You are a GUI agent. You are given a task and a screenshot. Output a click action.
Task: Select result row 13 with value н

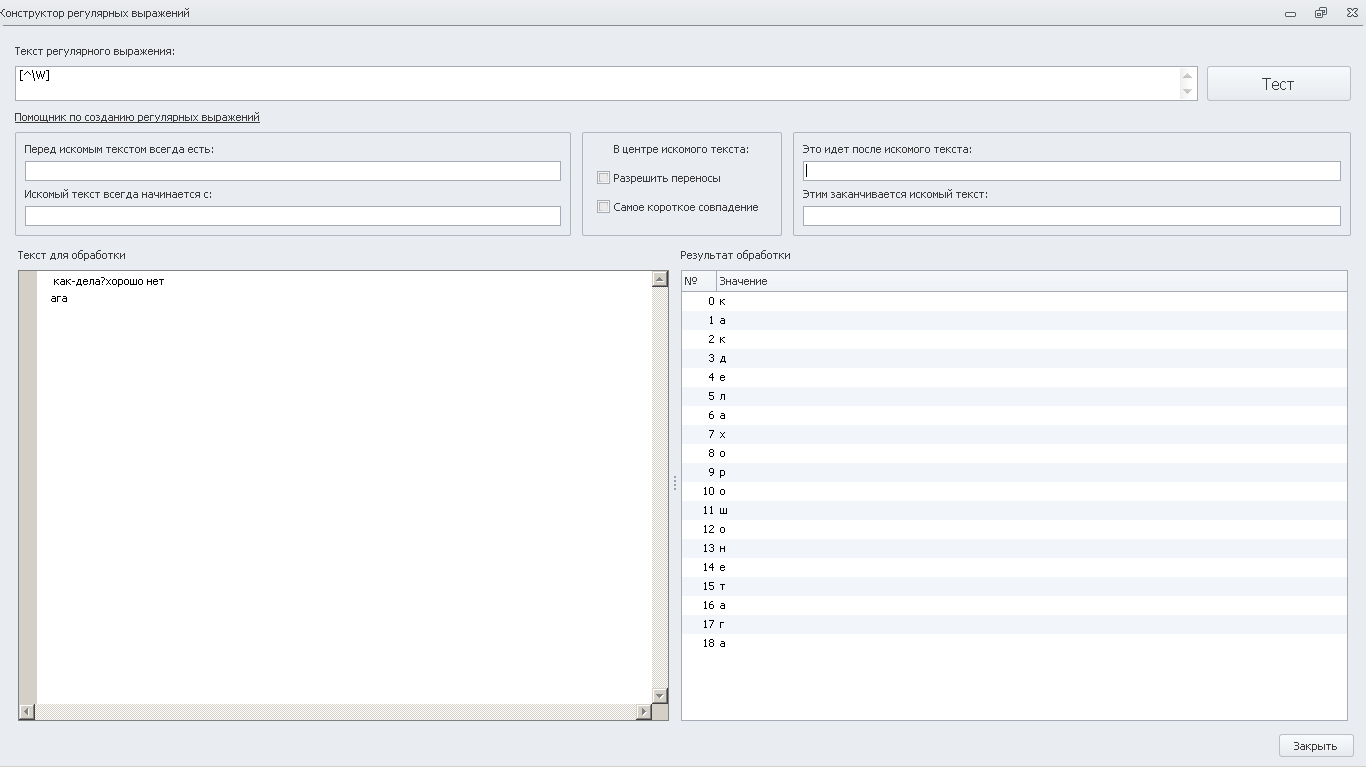pyautogui.click(x=1014, y=548)
